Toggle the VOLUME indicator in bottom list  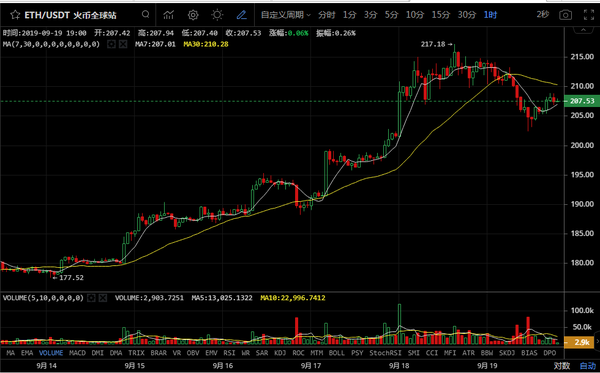pos(51,353)
